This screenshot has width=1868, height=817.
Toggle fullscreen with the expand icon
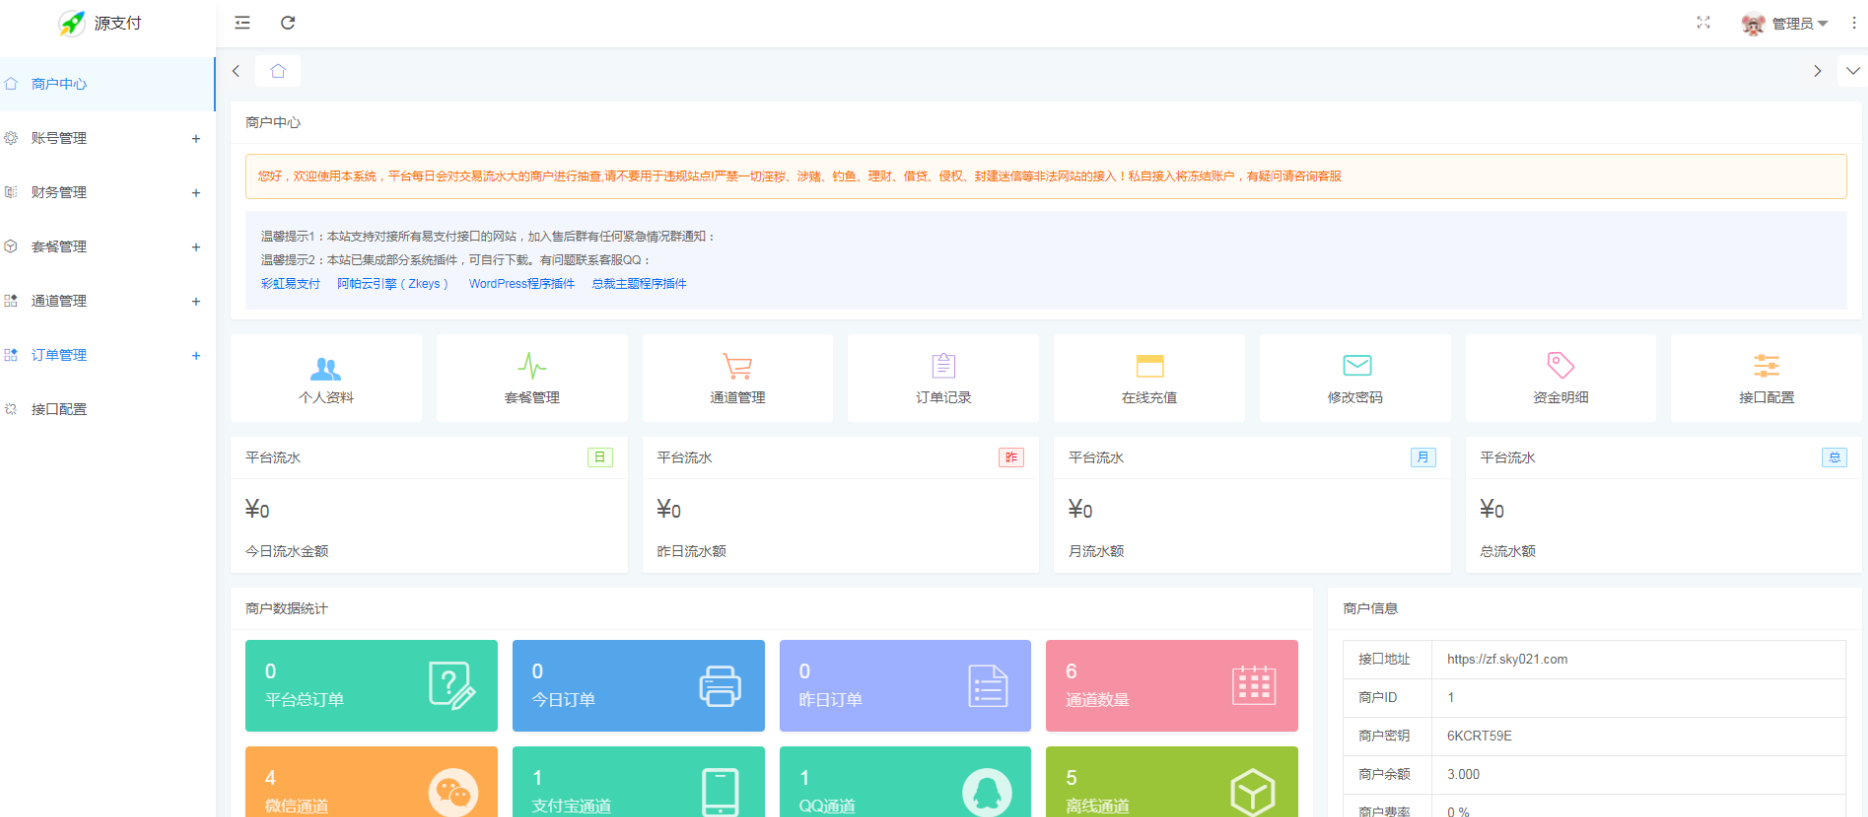tap(1703, 23)
